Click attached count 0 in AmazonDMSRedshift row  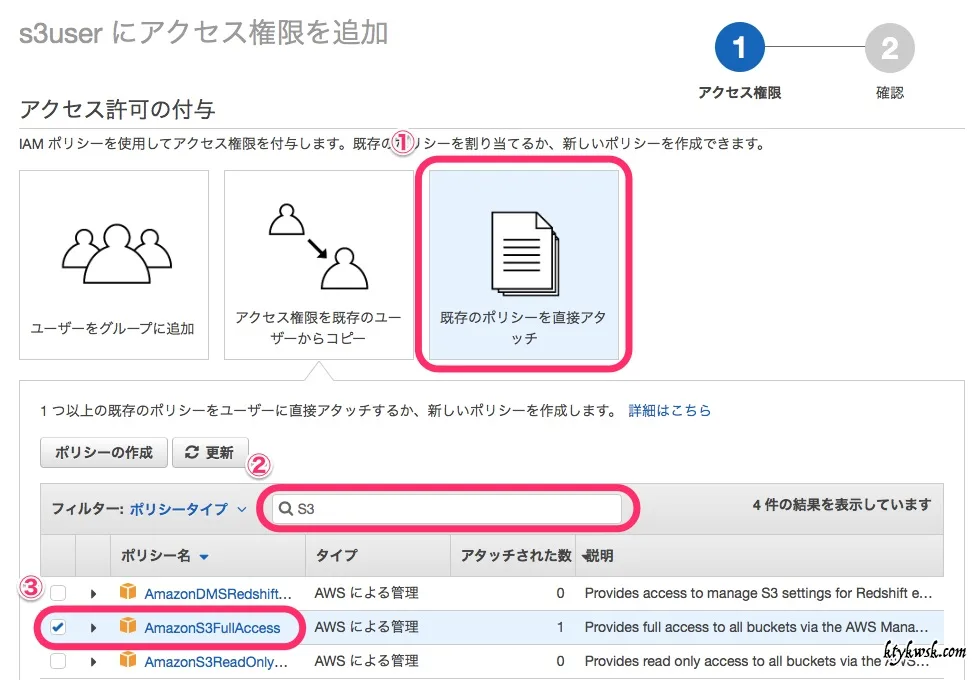click(560, 593)
